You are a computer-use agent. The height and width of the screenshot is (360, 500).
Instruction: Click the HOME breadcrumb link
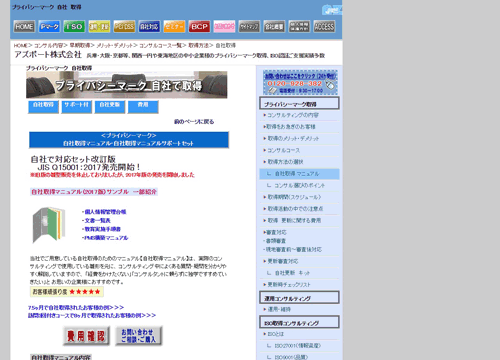(x=21, y=45)
